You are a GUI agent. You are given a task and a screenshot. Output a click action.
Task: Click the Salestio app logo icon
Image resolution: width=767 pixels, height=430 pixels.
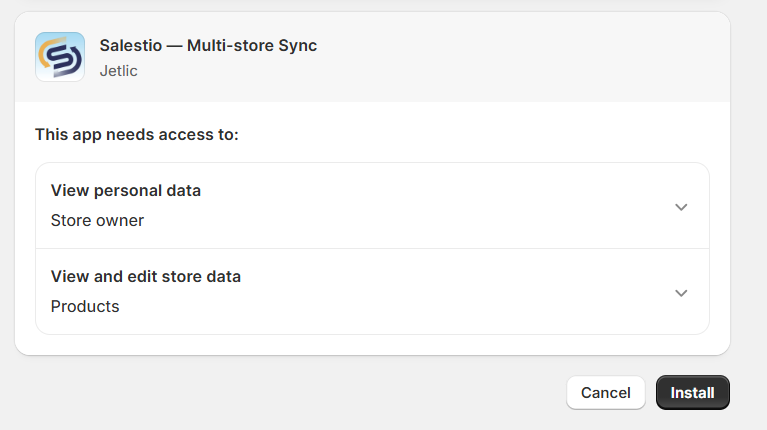pos(60,57)
